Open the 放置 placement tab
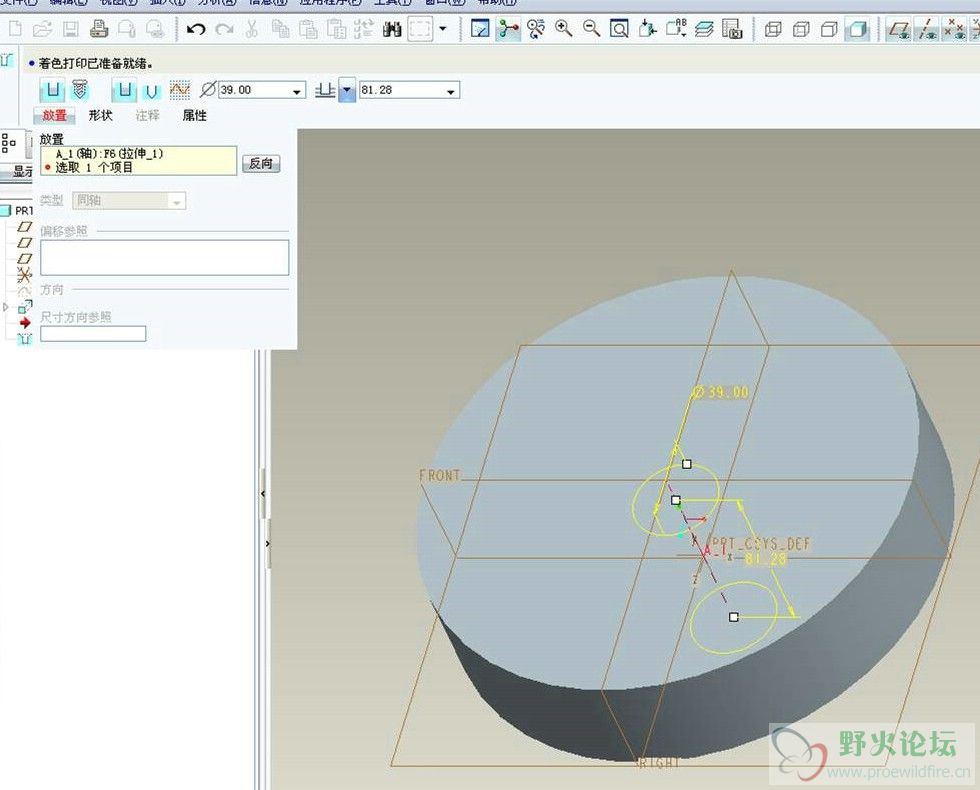Image resolution: width=980 pixels, height=790 pixels. point(54,116)
